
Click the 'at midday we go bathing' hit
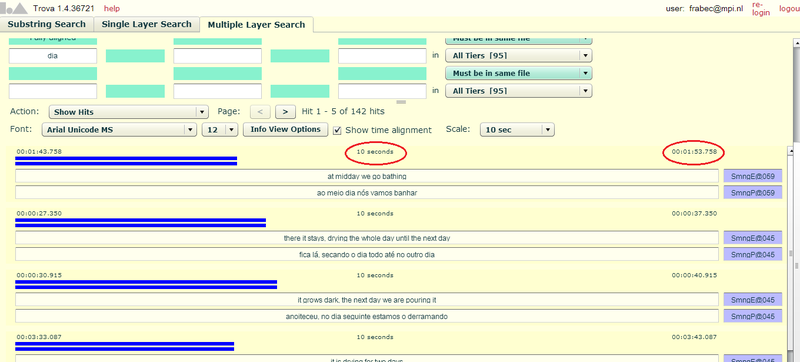(367, 176)
